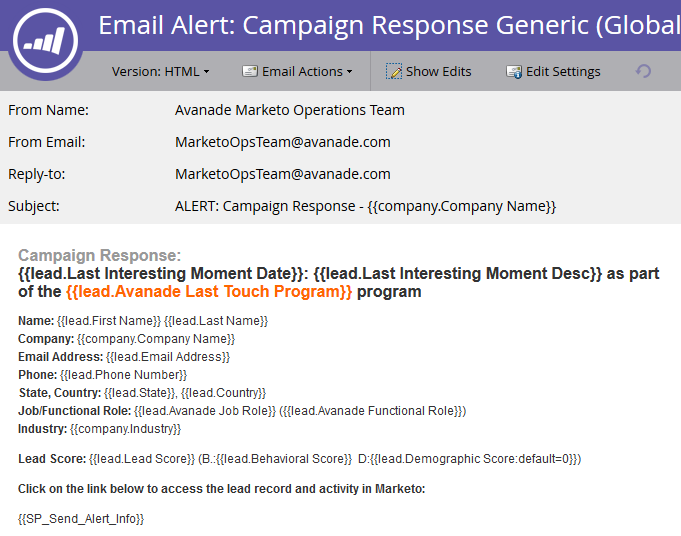This screenshot has width=681, height=536.
Task: Click the Email Alert title in header
Action: (x=389, y=25)
